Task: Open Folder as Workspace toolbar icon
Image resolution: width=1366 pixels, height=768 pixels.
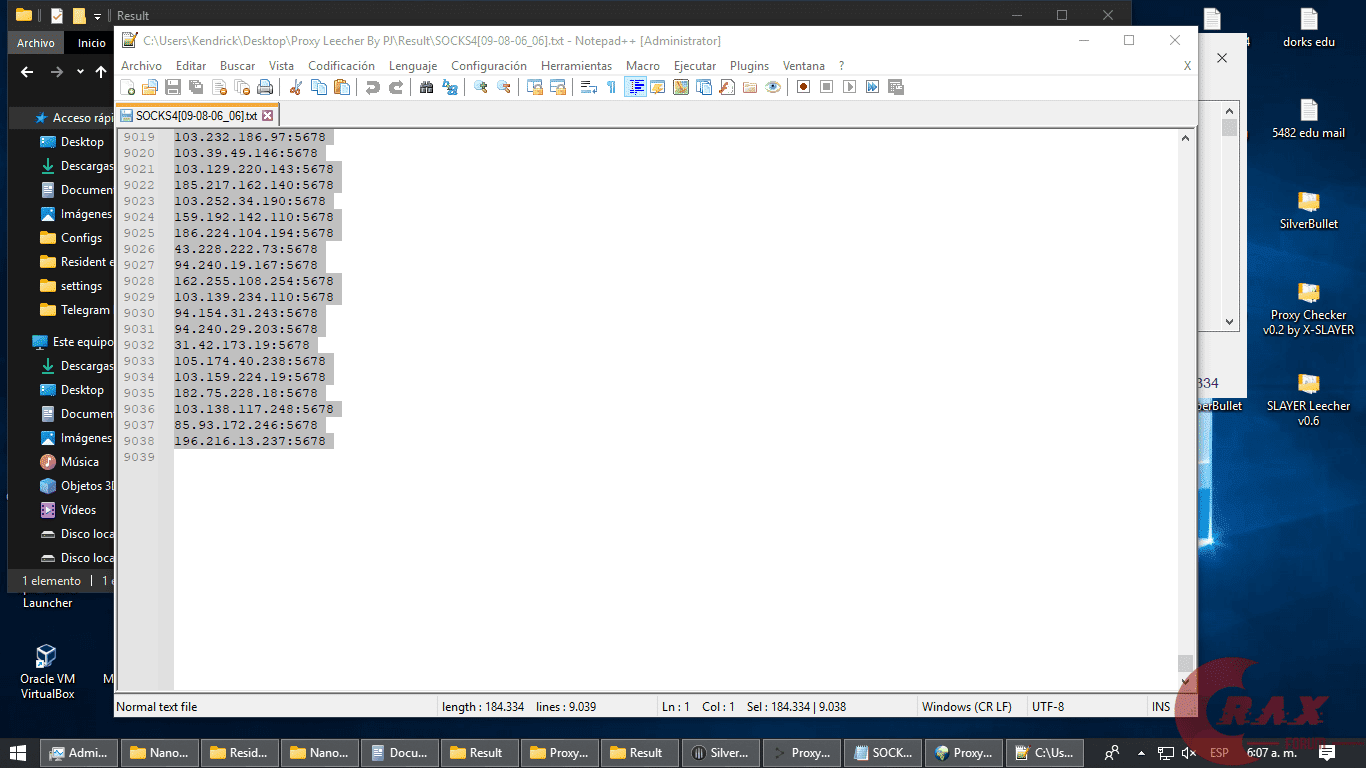Action: coord(750,87)
